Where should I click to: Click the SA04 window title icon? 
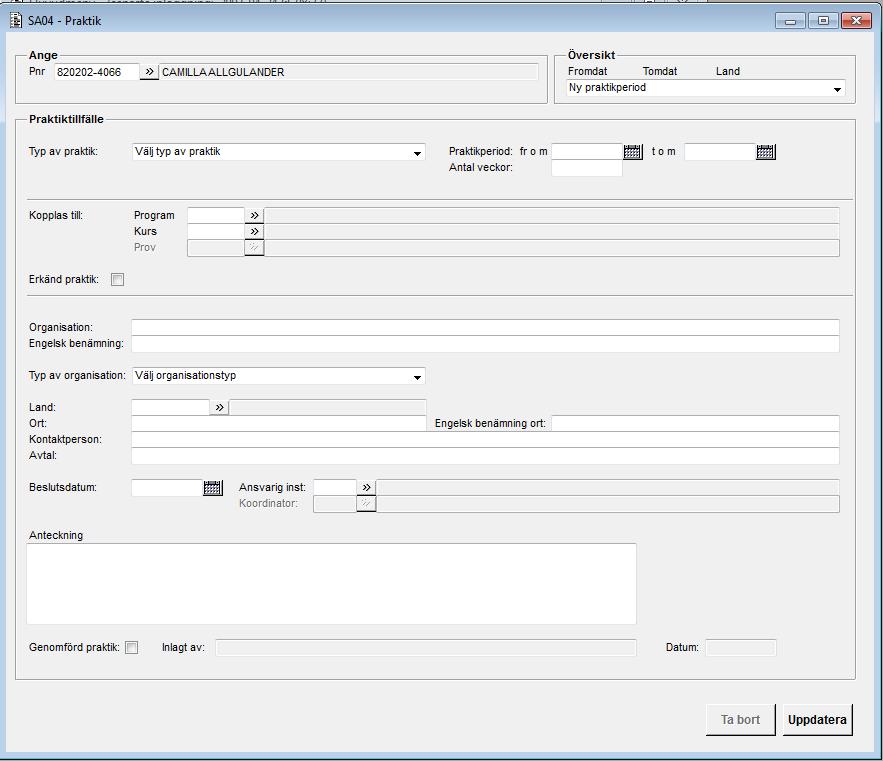pyautogui.click(x=16, y=20)
